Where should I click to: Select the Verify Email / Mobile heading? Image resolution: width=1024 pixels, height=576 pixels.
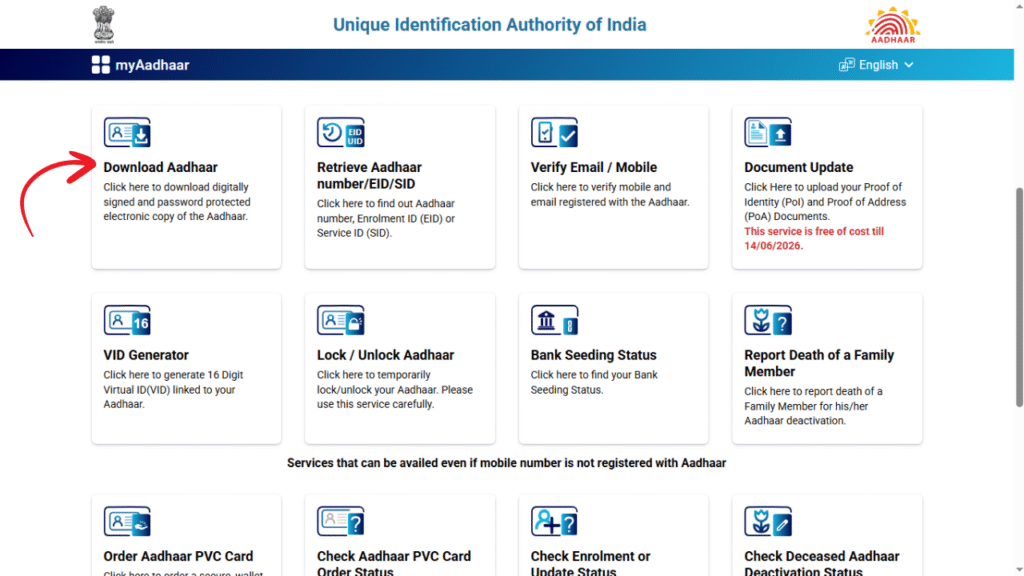click(594, 167)
